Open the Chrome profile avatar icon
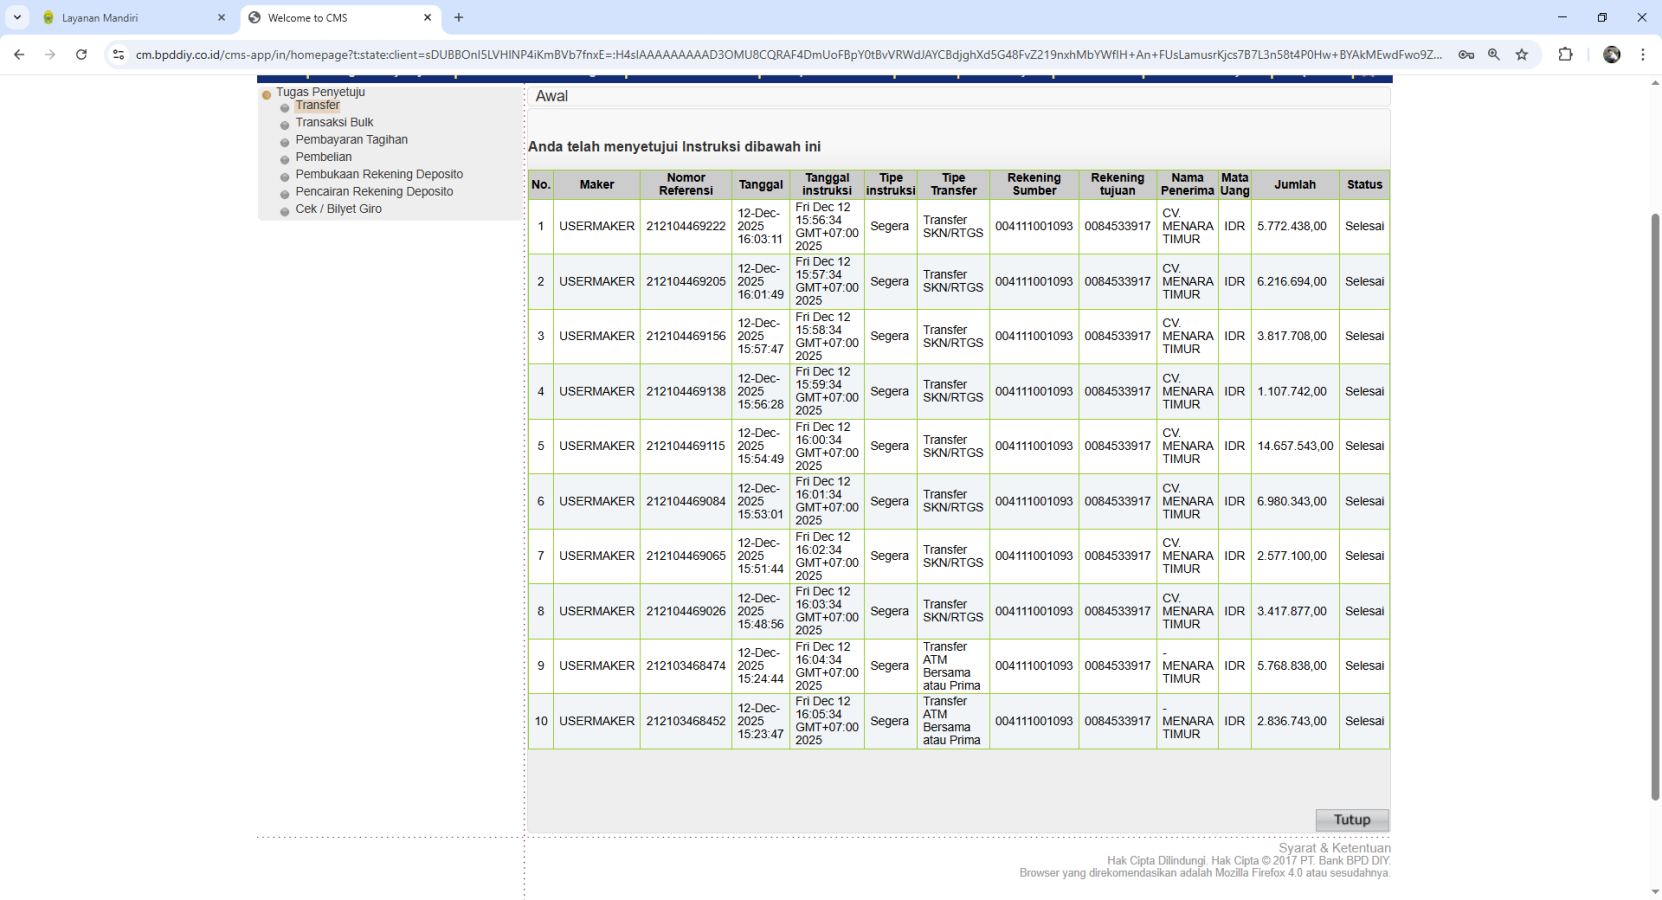Viewport: 1662px width, 900px height. coord(1611,55)
